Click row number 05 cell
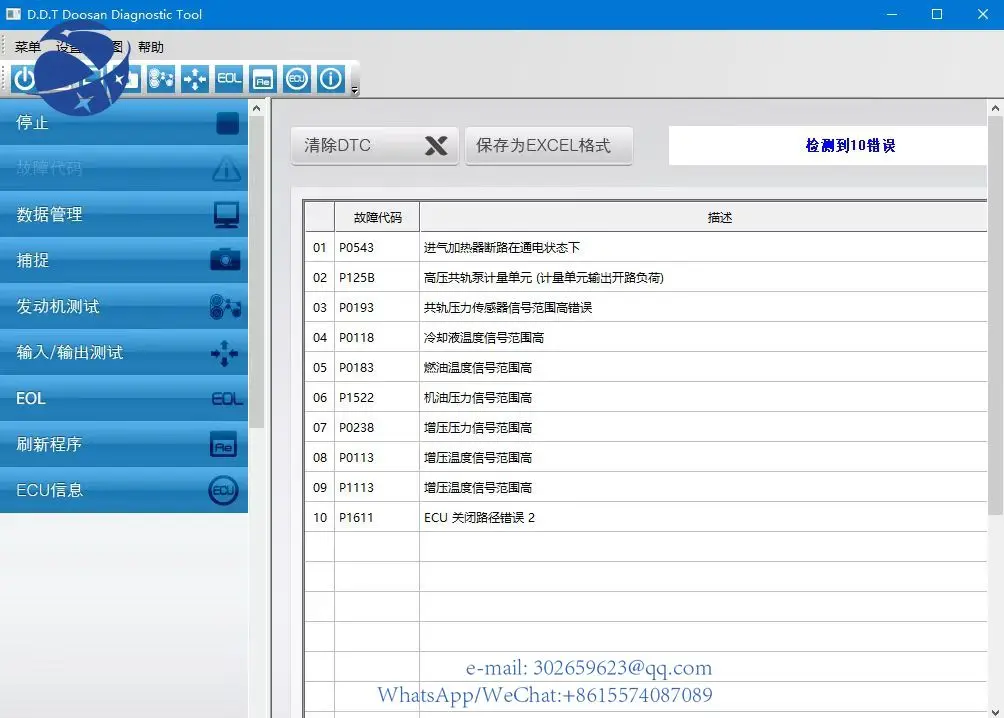Image resolution: width=1004 pixels, height=718 pixels. pos(320,368)
